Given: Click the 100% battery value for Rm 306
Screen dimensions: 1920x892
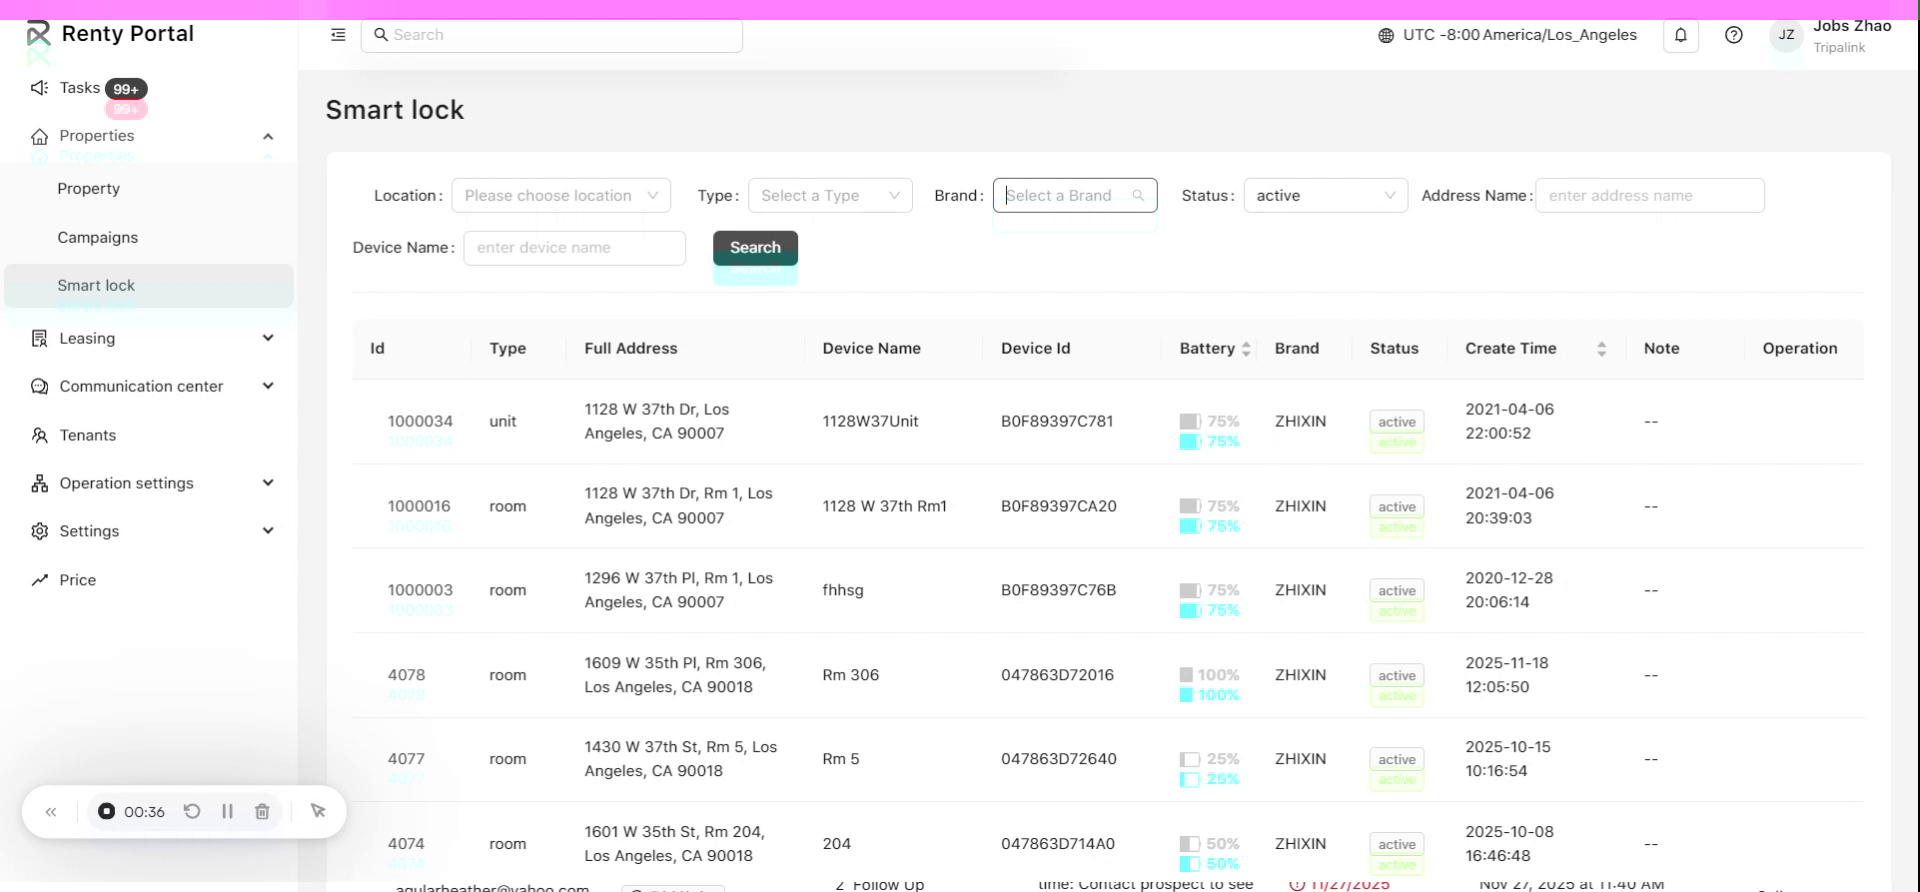Looking at the screenshot, I should click(1218, 675).
